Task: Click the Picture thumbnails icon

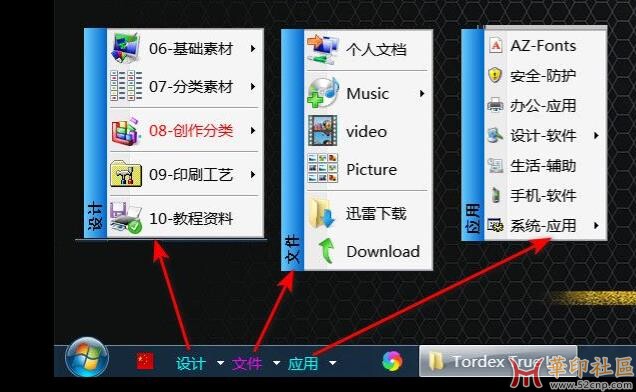Action: pyautogui.click(x=322, y=168)
